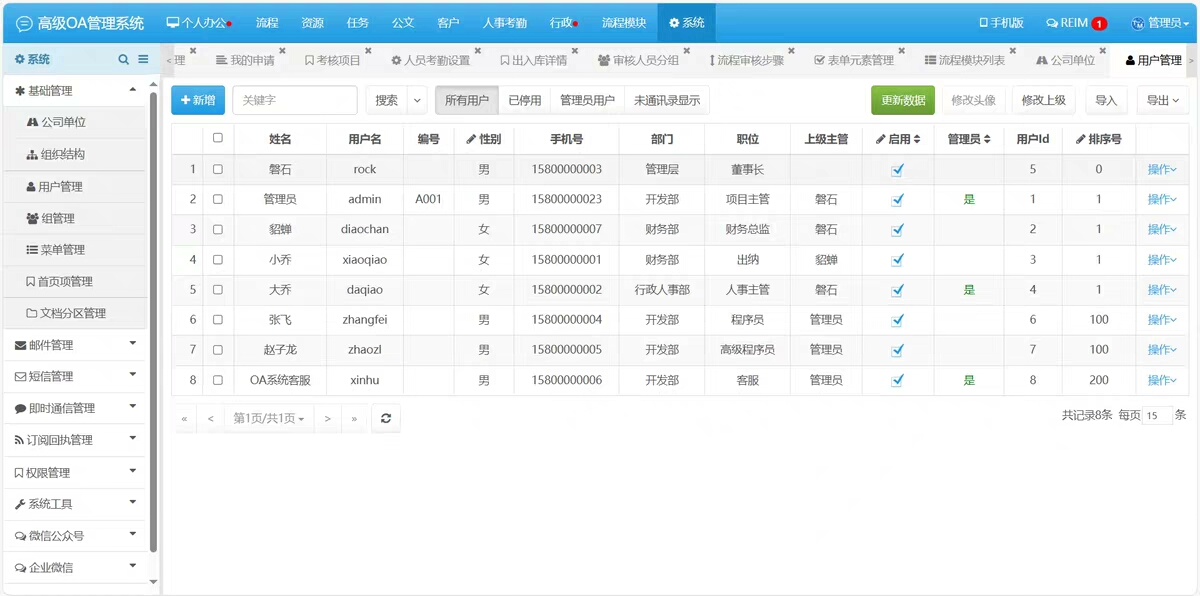This screenshot has width=1200, height=596.
Task: Open the 人事考勤 top menu
Action: pos(504,23)
